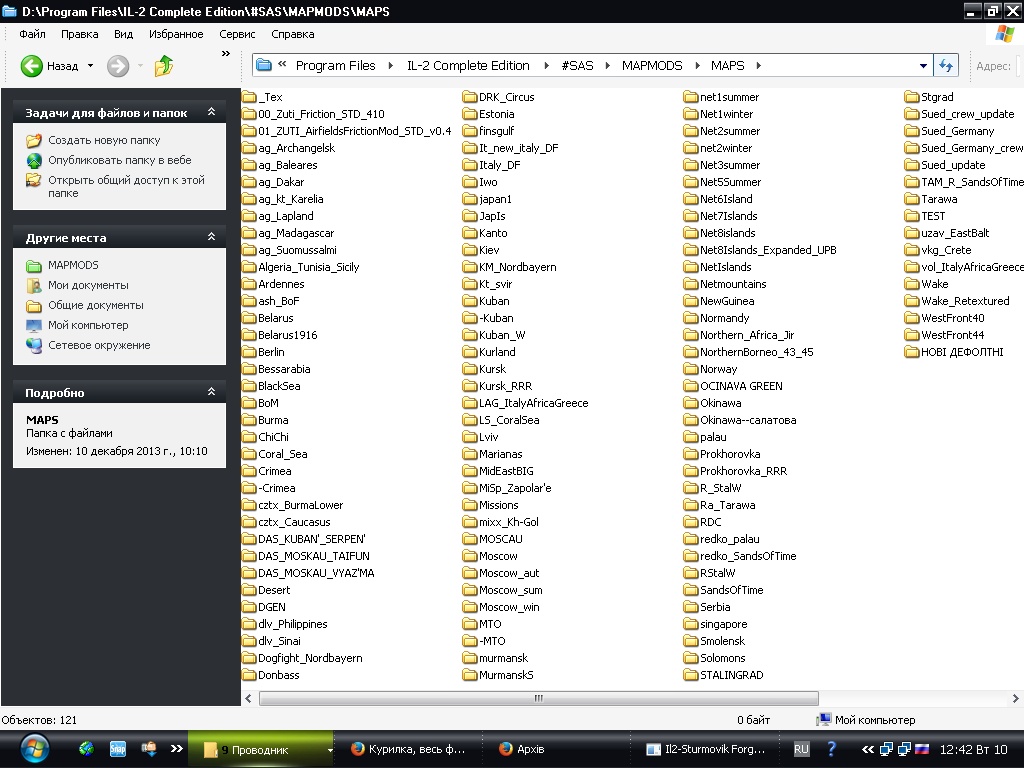
Task: Open the Правка menu
Action: pyautogui.click(x=80, y=34)
